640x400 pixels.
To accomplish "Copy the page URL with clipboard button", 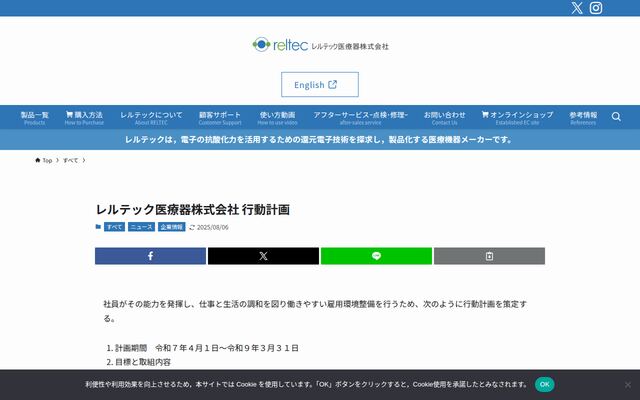I will pyautogui.click(x=489, y=256).
